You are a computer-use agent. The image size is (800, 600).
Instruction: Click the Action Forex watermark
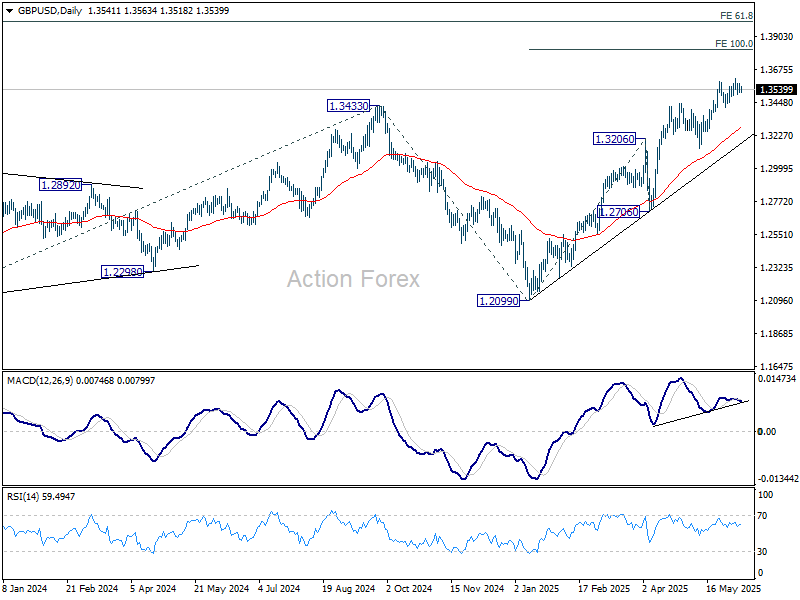pos(353,279)
